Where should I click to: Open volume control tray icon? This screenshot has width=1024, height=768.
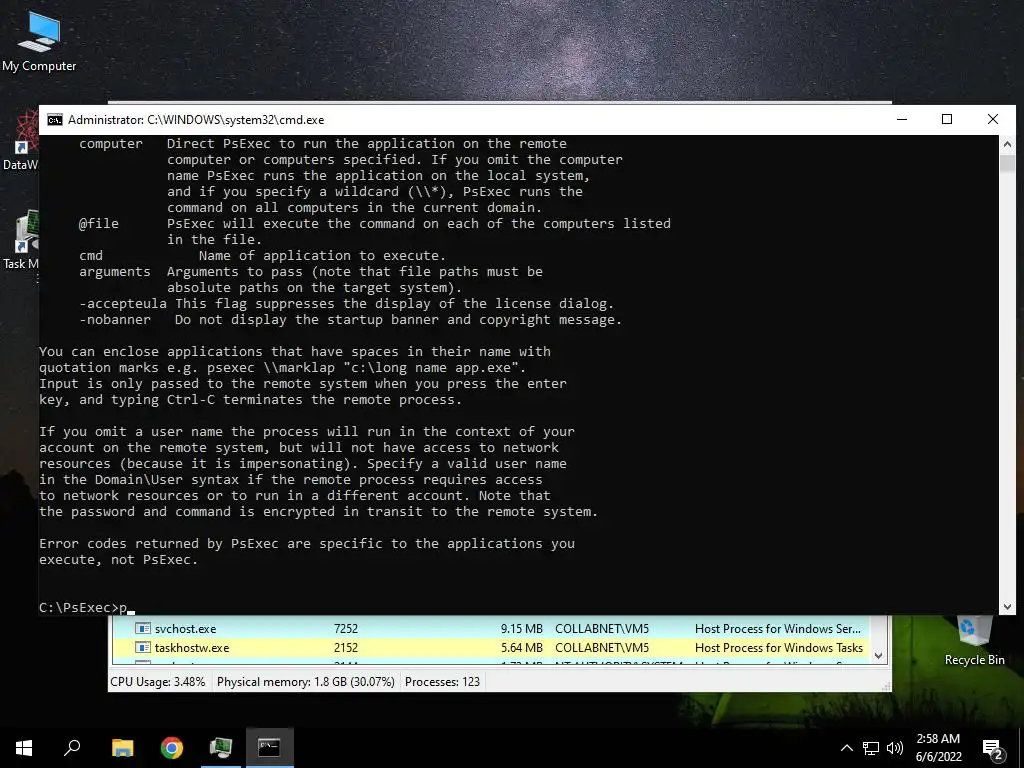click(x=895, y=748)
